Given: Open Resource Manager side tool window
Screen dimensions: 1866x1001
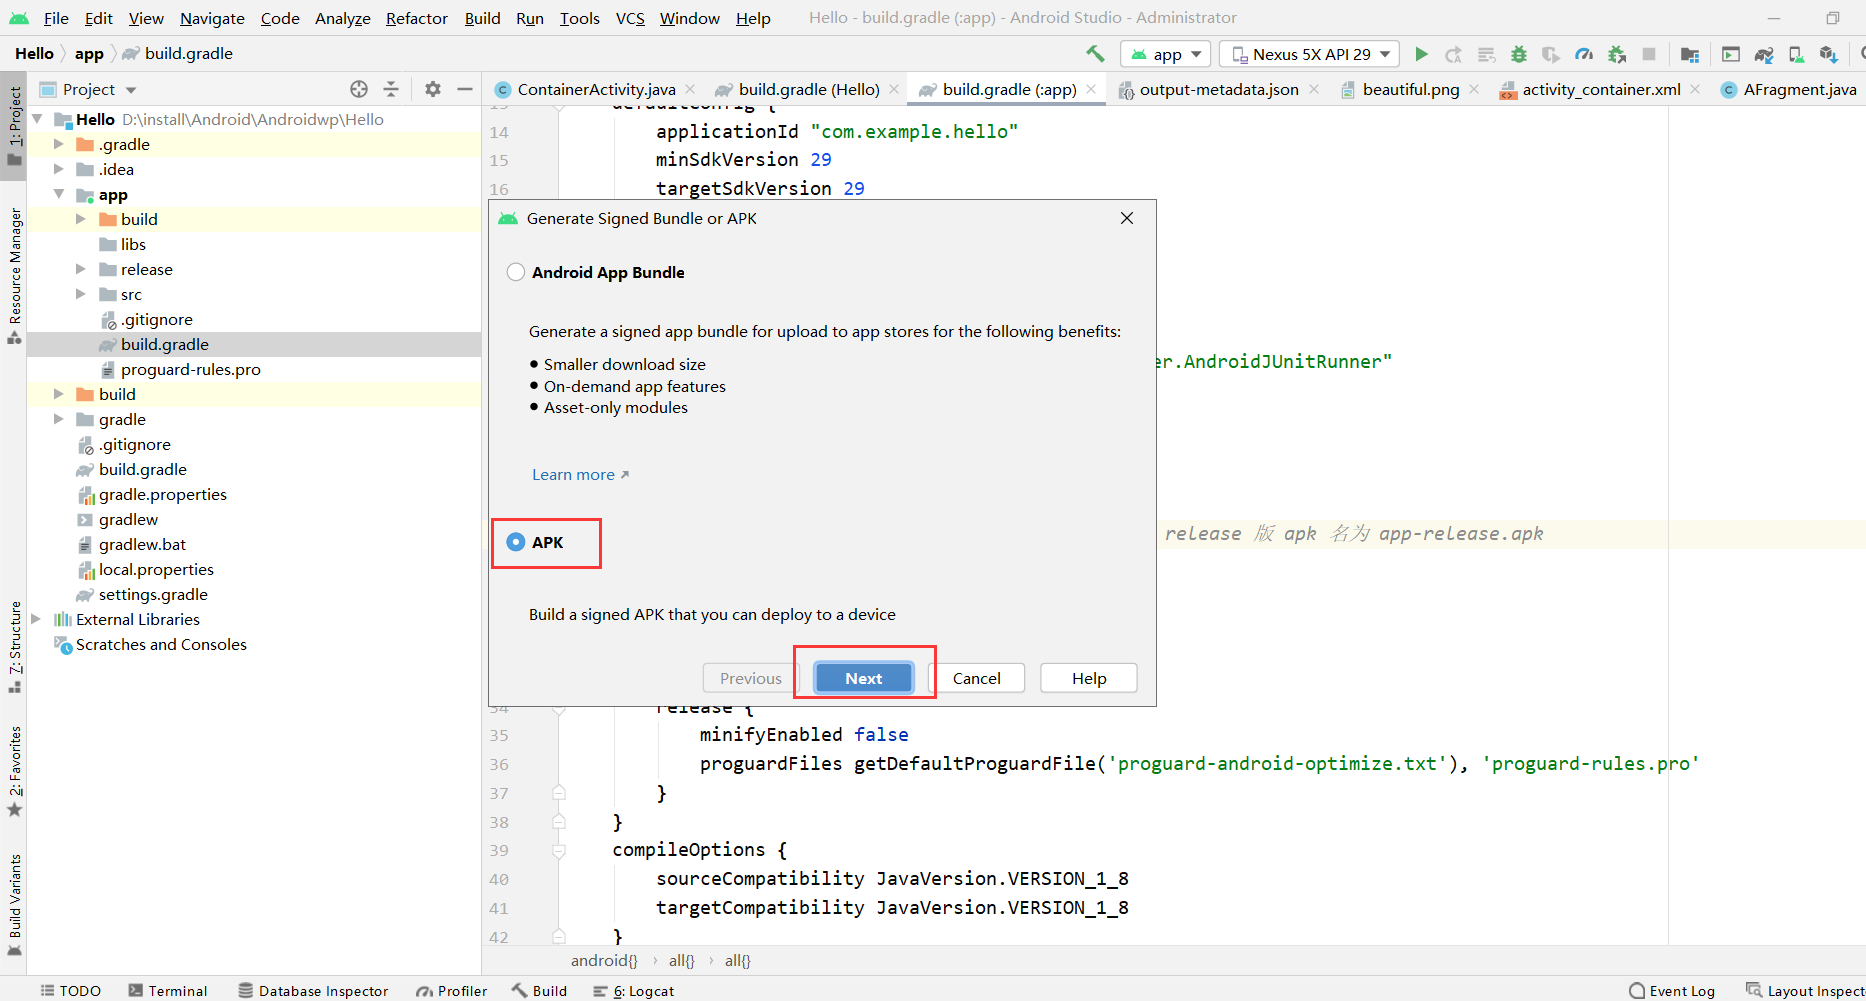Looking at the screenshot, I should pyautogui.click(x=14, y=274).
